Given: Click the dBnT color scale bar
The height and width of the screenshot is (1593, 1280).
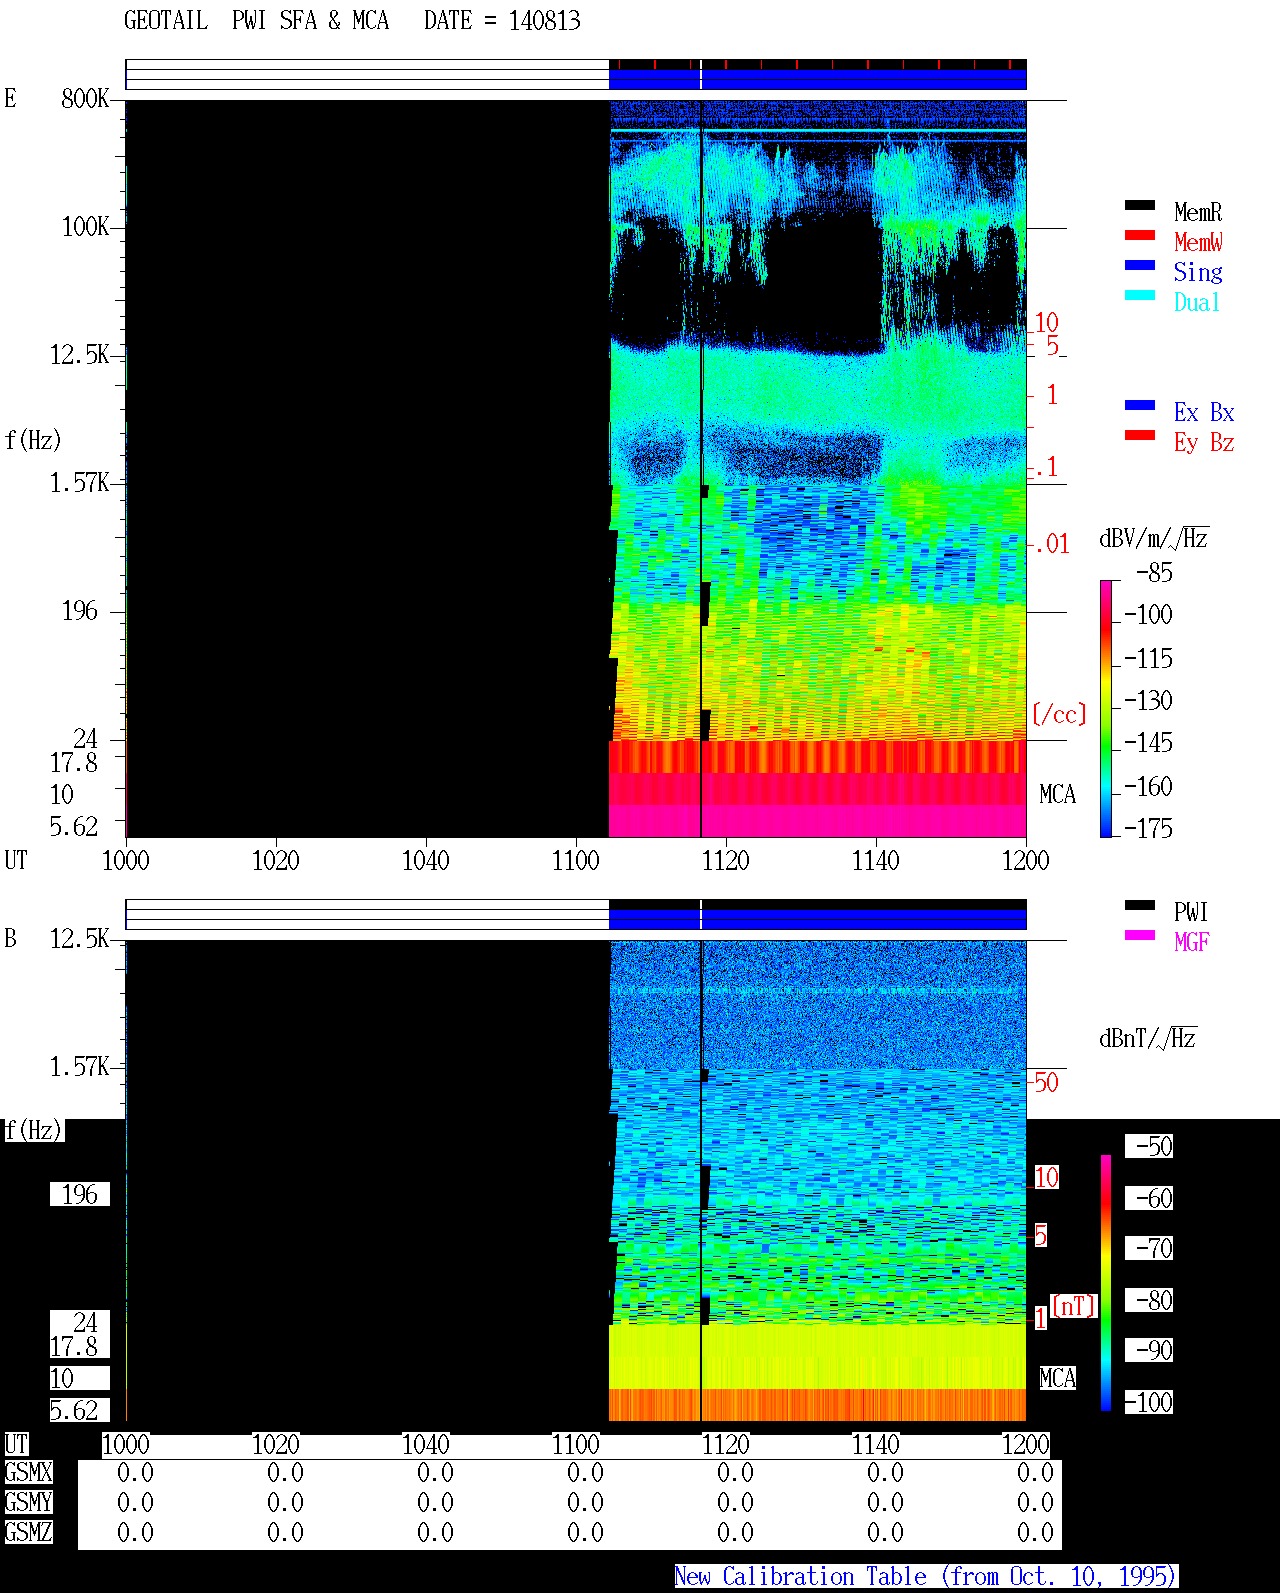Looking at the screenshot, I should tap(1106, 1283).
